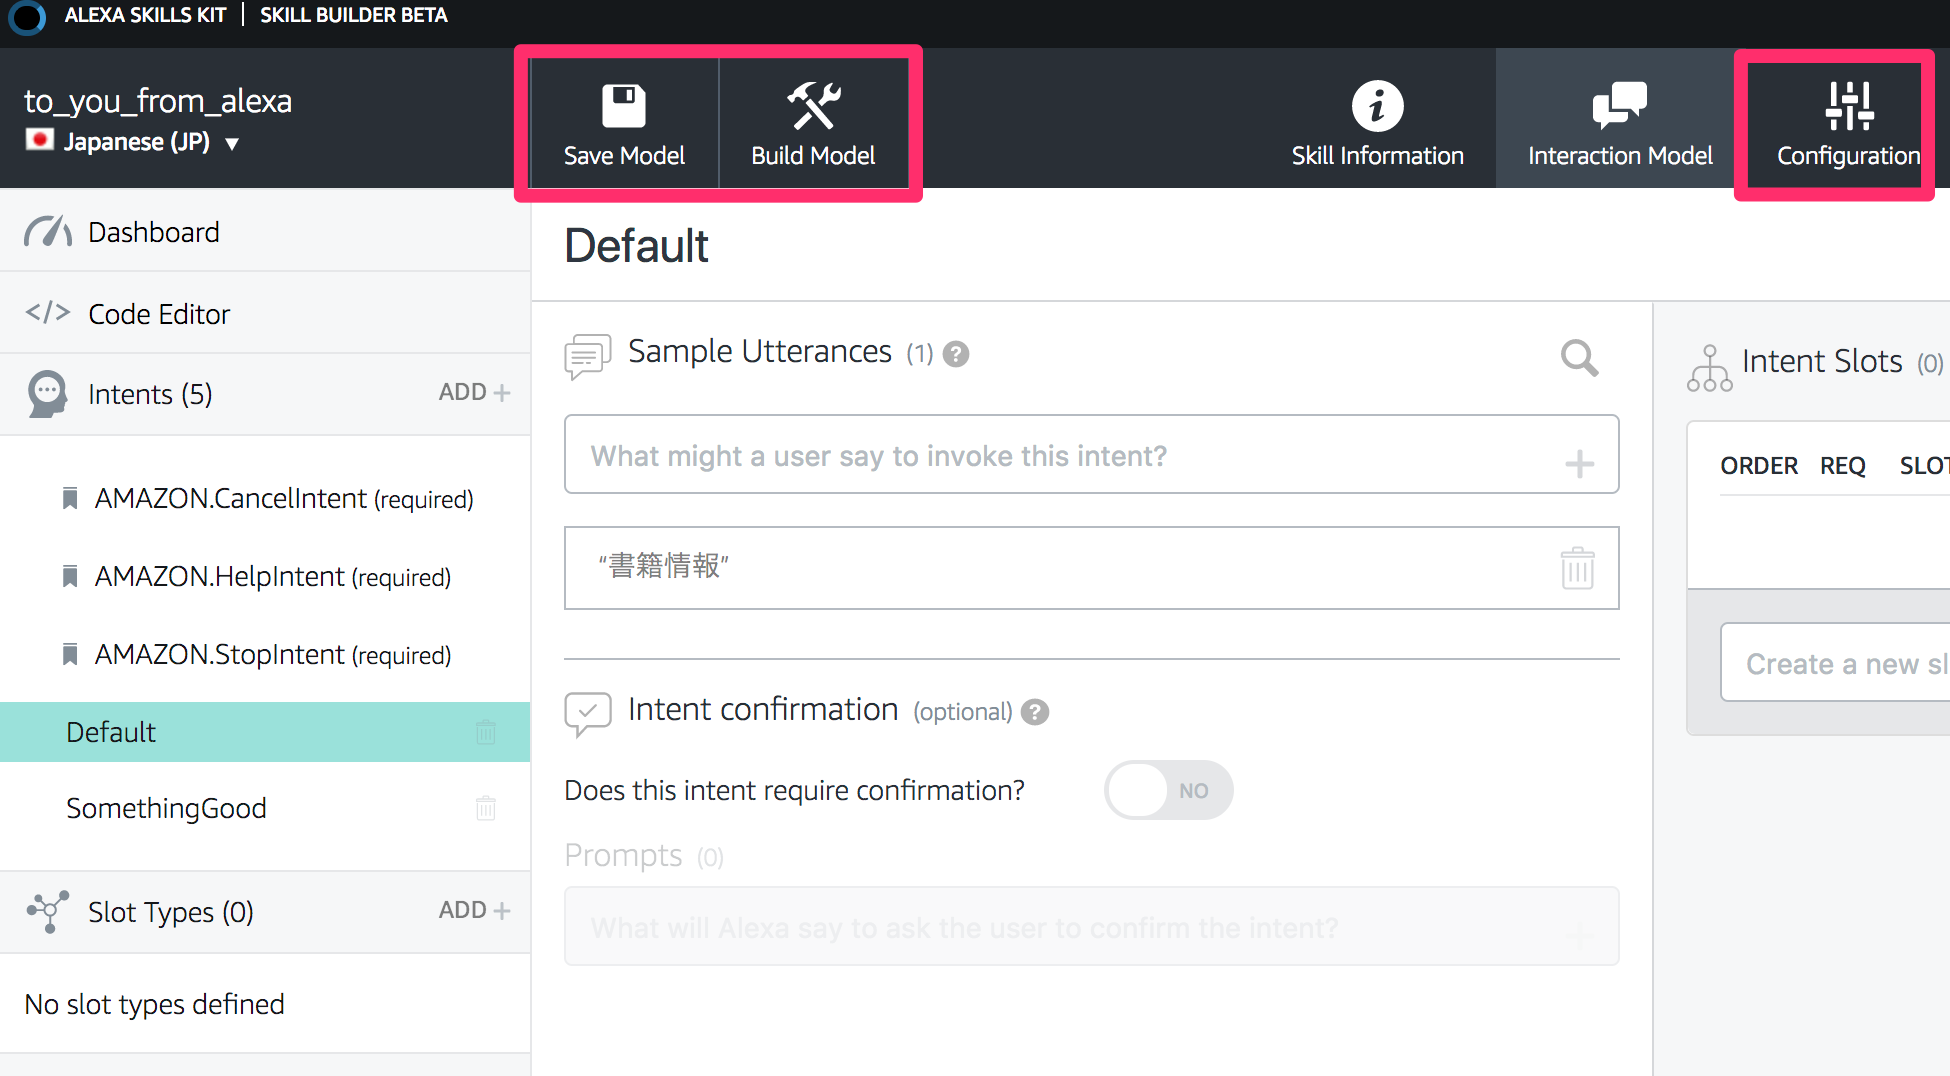Click the Intent confirmation checkmark bubble icon
Viewport: 1950px width, 1076px height.
[588, 715]
